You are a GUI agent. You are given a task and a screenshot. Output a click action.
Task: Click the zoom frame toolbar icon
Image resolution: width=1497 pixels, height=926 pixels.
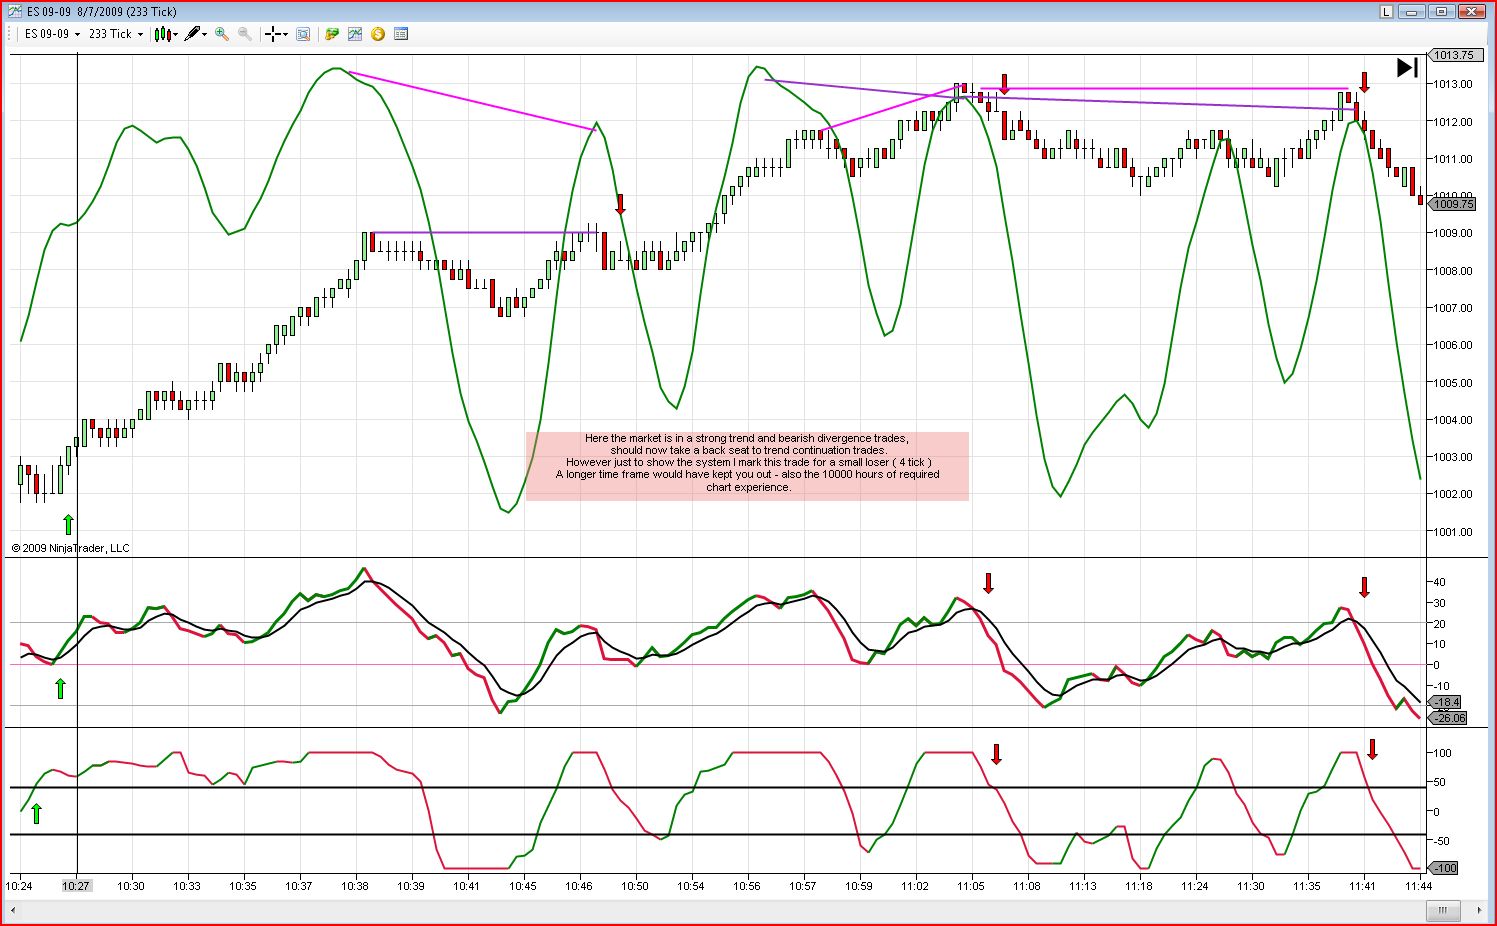(303, 34)
